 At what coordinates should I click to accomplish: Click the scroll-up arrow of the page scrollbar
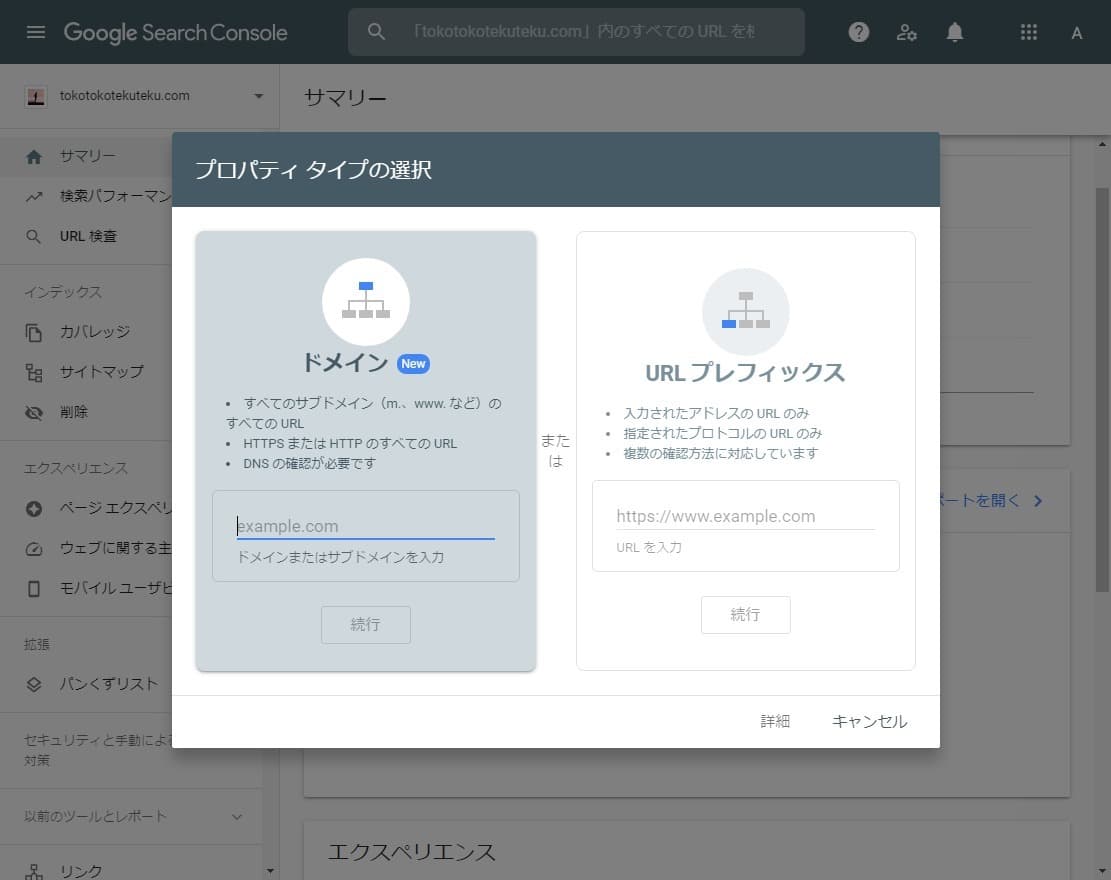[x=1102, y=144]
